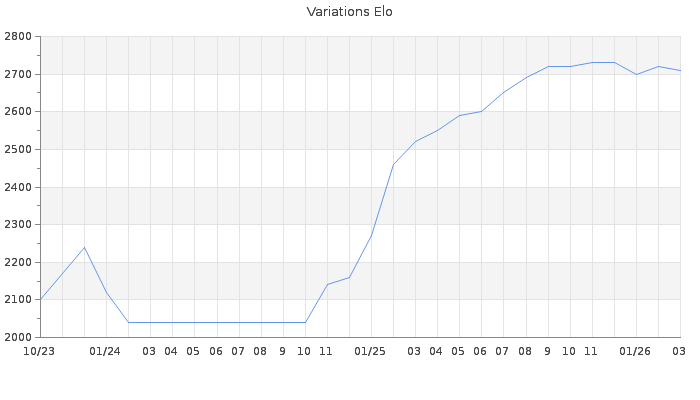Click the 01/25 x-axis date label
The height and width of the screenshot is (400, 700).
(x=370, y=351)
